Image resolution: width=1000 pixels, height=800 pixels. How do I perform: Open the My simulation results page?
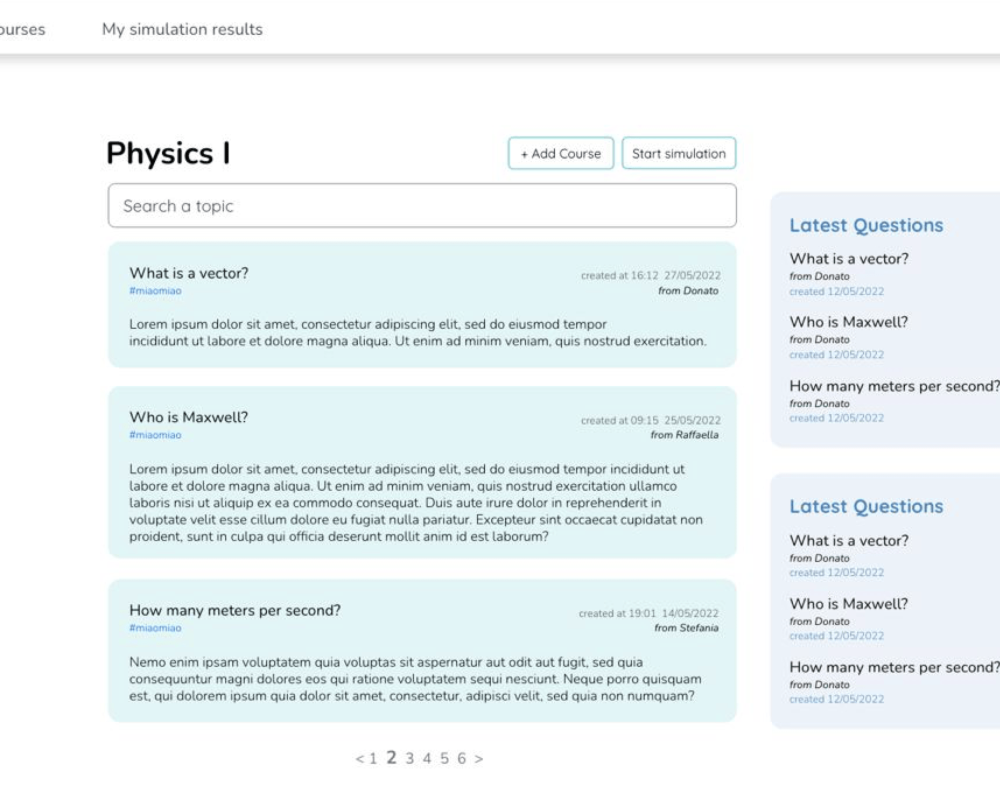182,29
